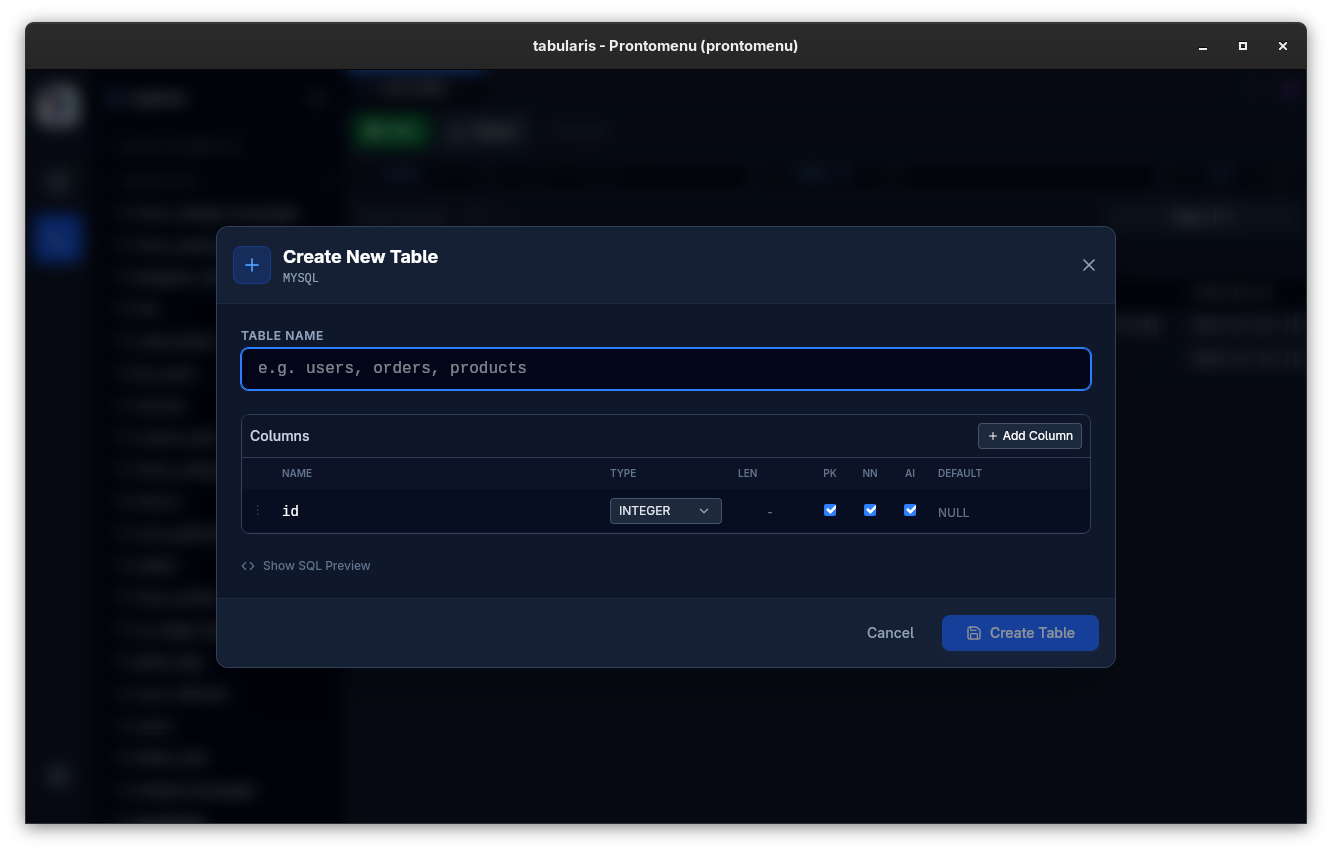Uncheck the PK checkbox for id
Screen dimensions: 1332x852
[x=830, y=510]
